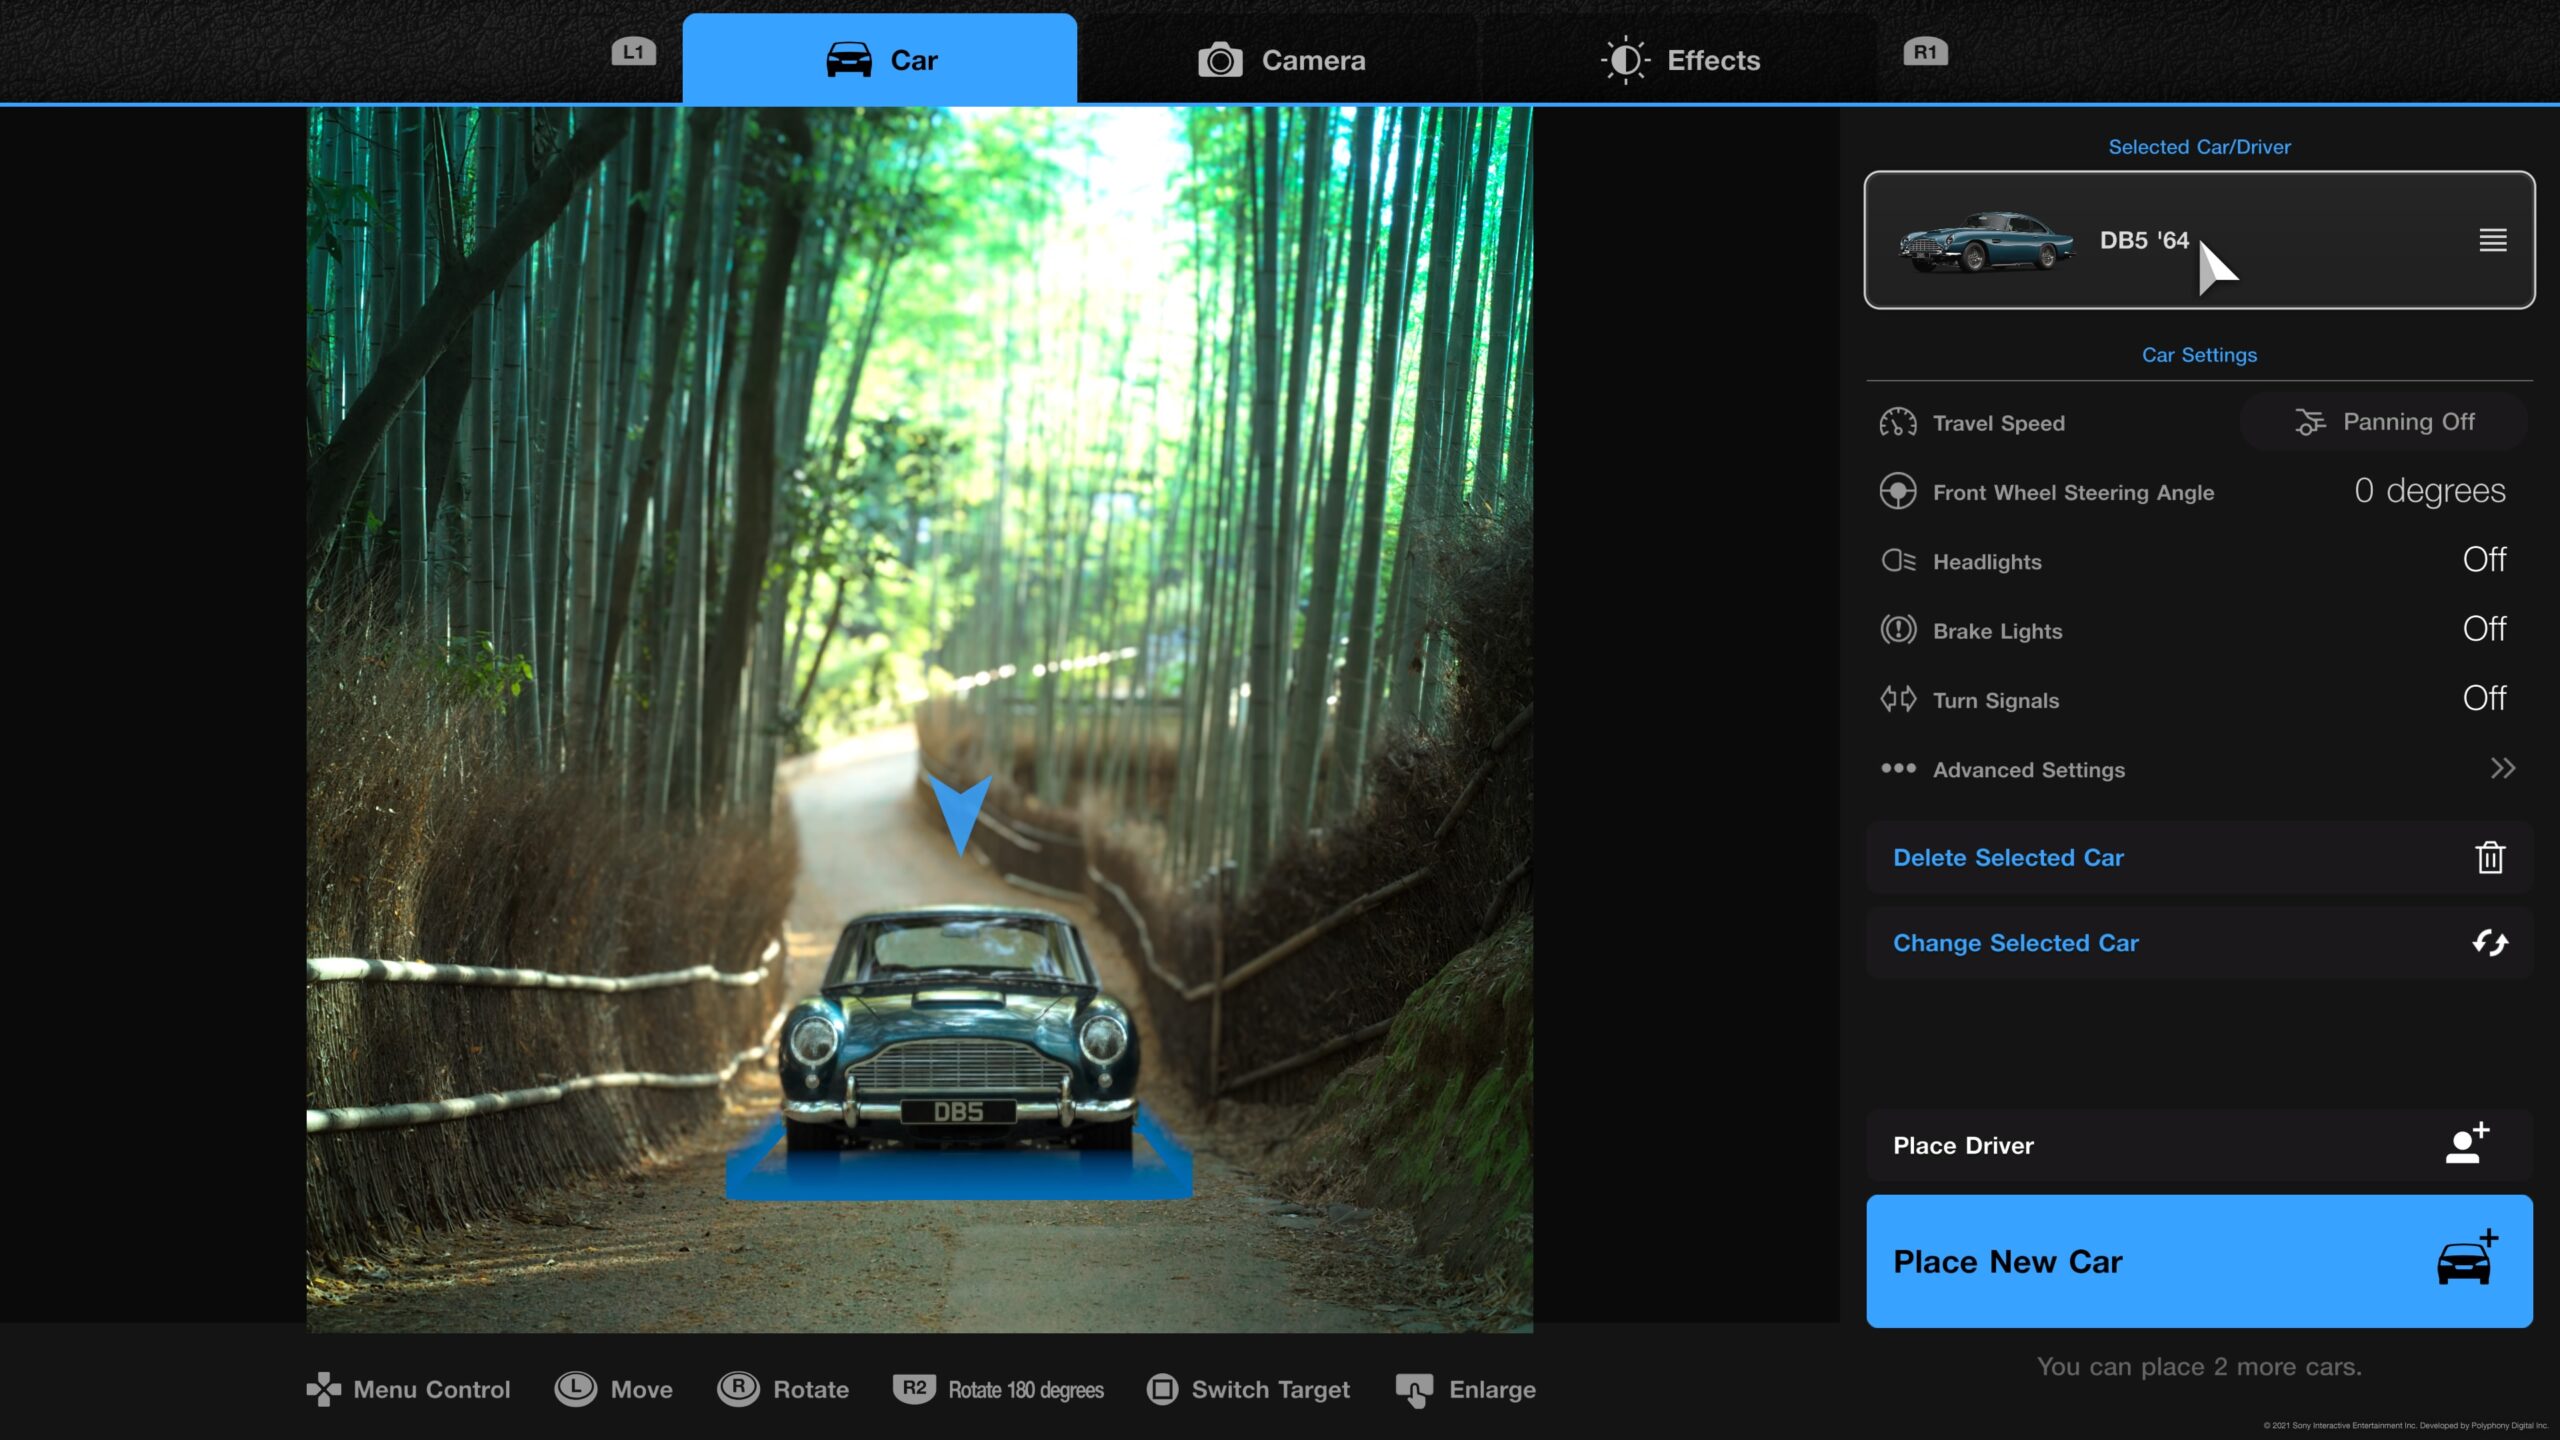Open the Camera tab
Screen dimensions: 2560x1440
pos(1281,60)
